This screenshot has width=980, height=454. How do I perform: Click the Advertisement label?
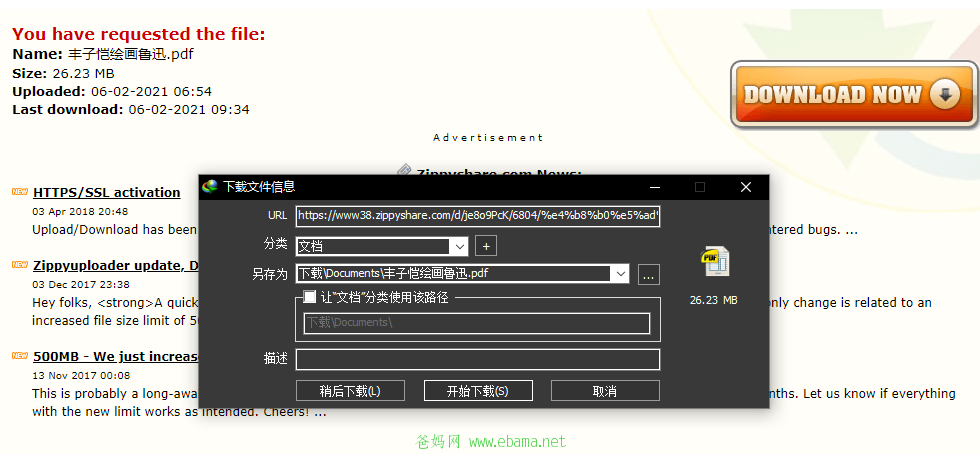(x=488, y=138)
